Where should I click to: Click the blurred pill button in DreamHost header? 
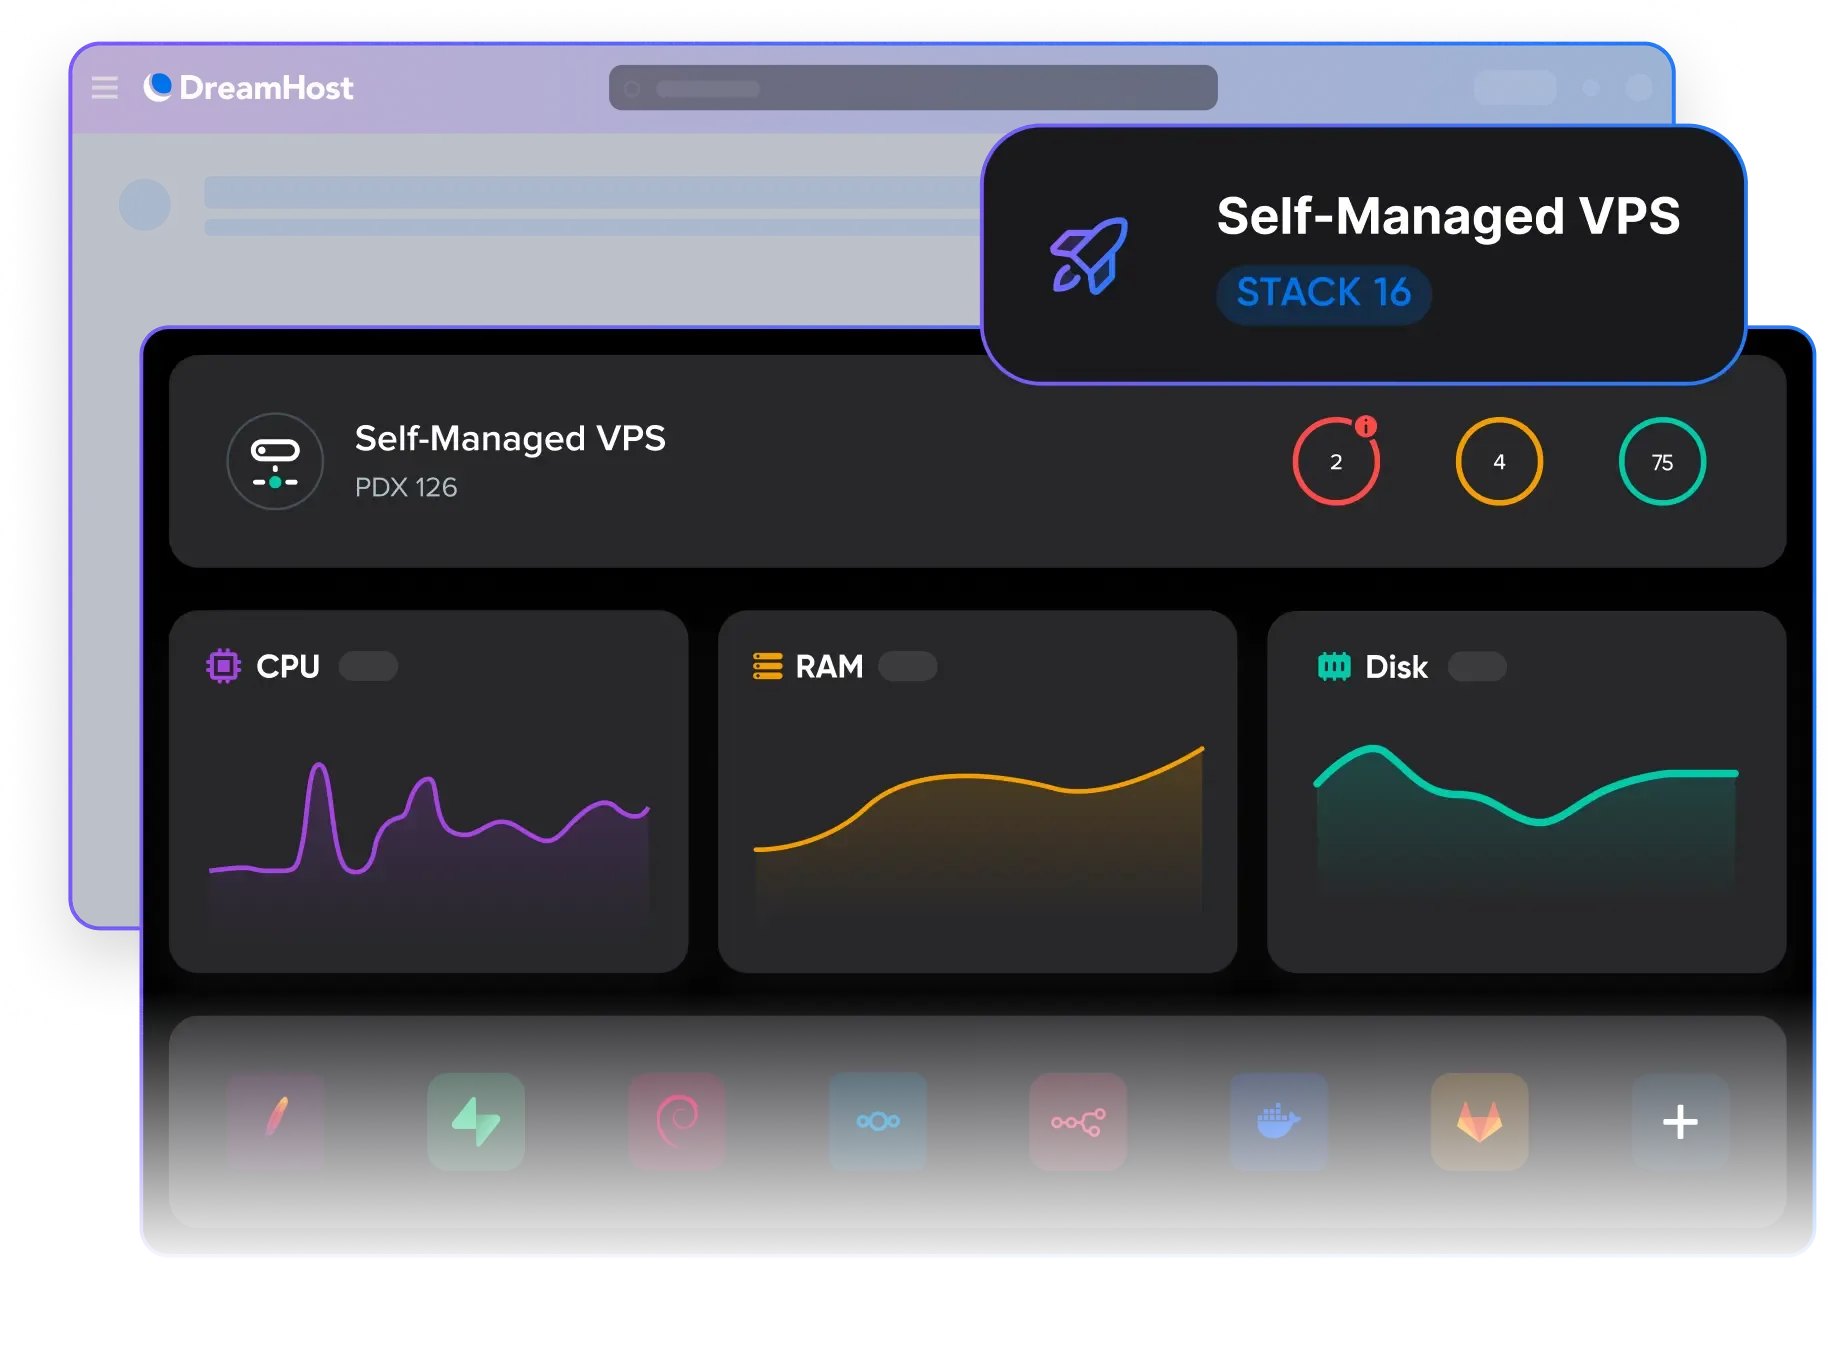[1514, 88]
